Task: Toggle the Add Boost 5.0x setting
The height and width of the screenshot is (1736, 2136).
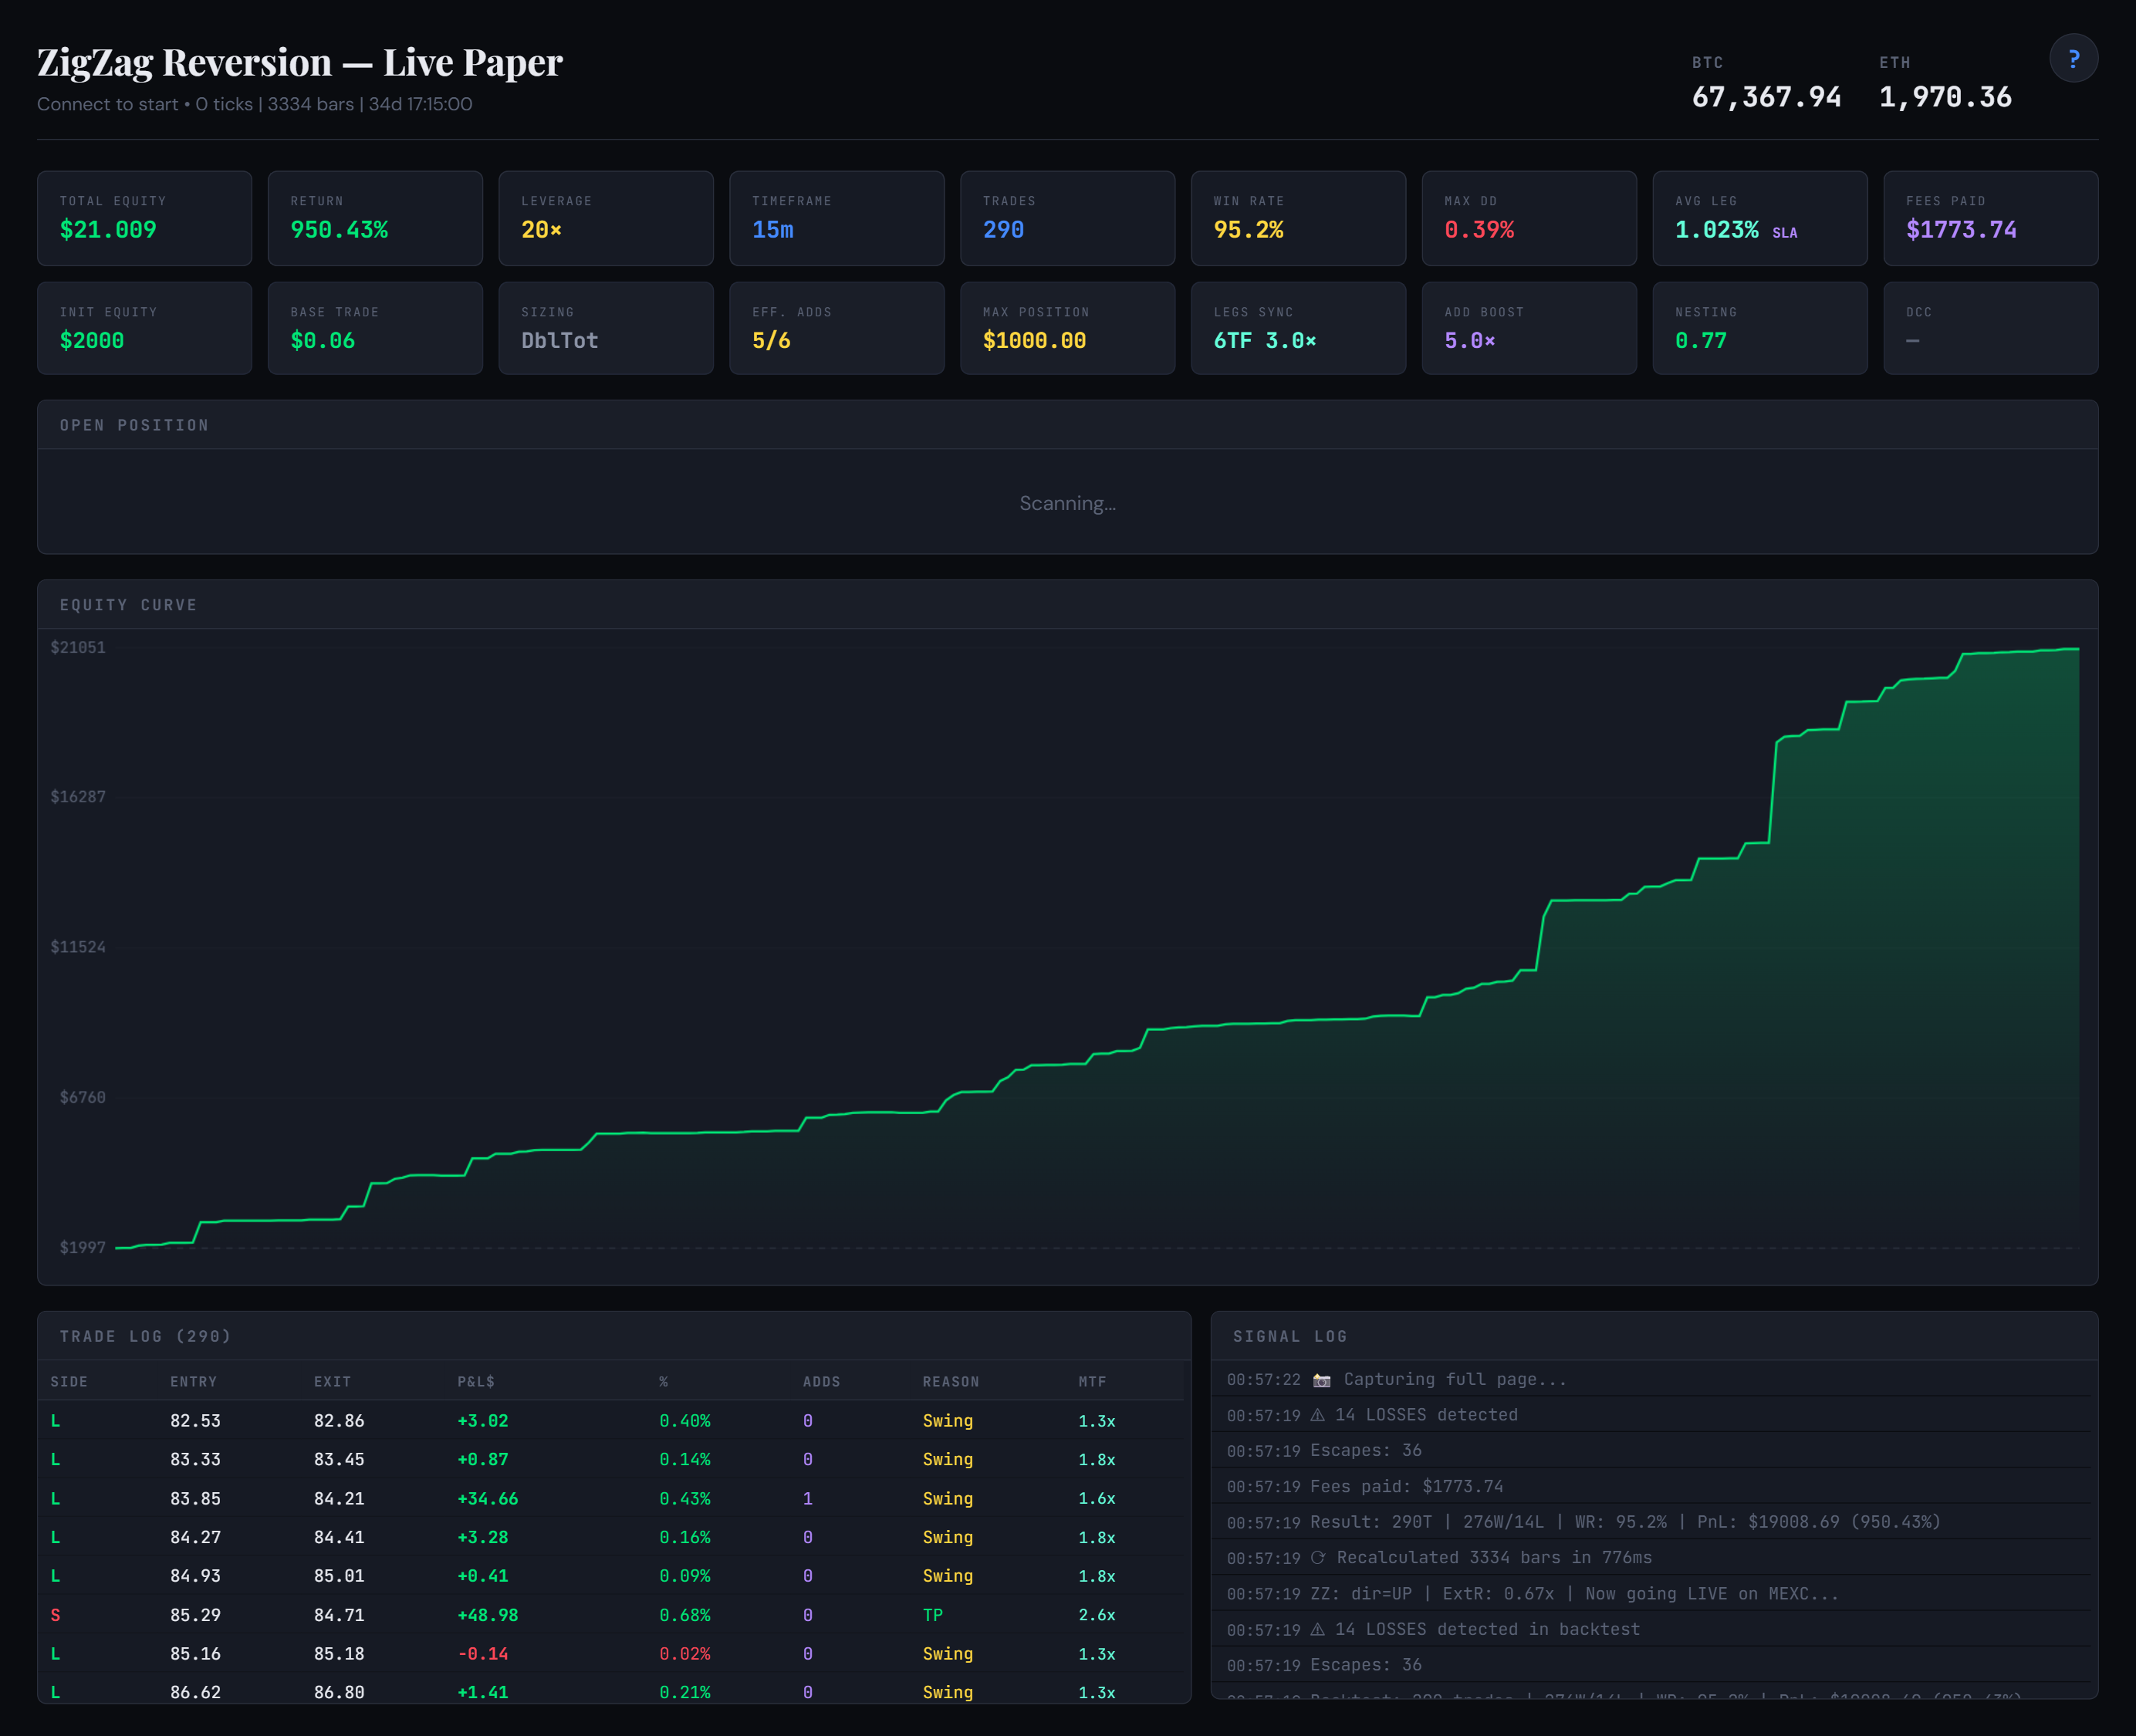Action: point(1529,328)
